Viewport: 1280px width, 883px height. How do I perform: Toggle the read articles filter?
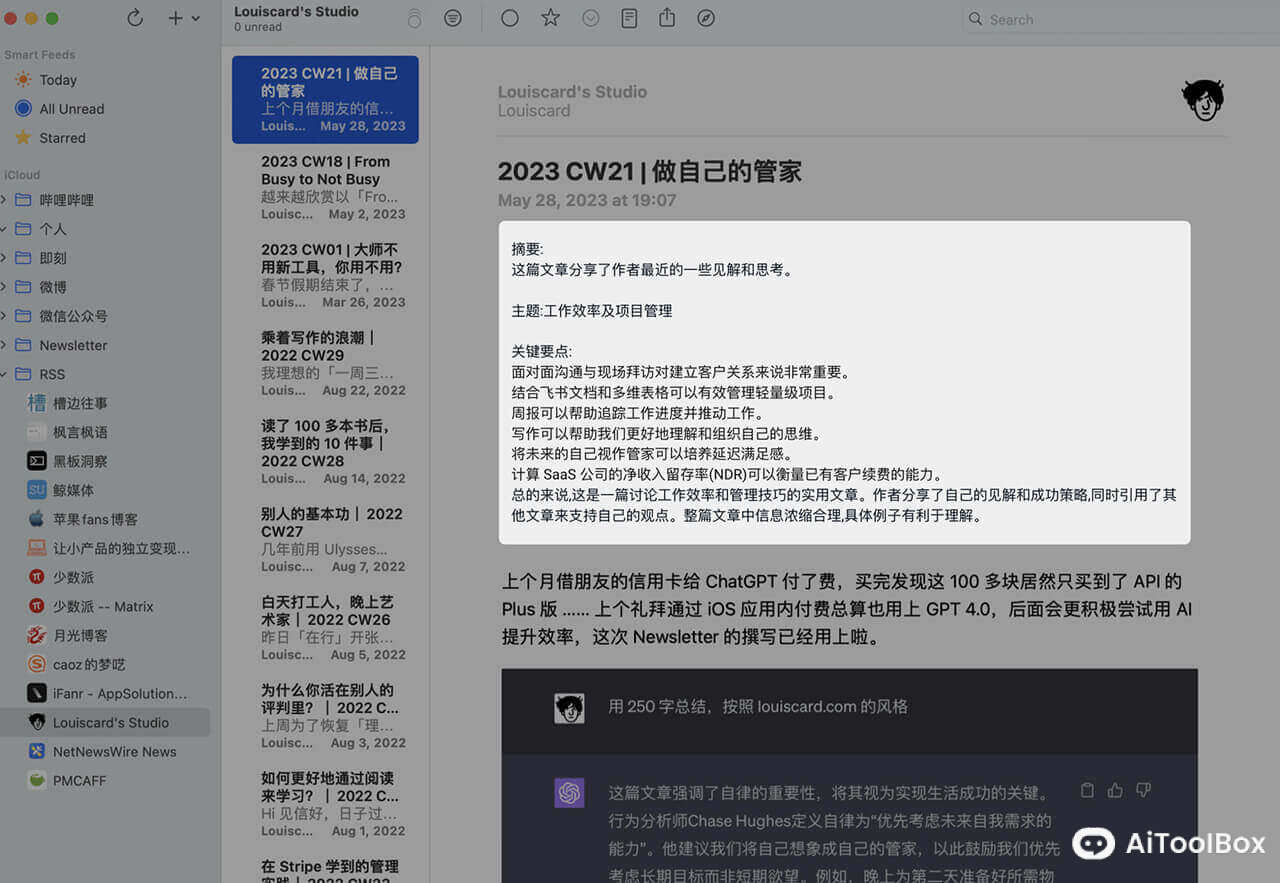tap(453, 18)
